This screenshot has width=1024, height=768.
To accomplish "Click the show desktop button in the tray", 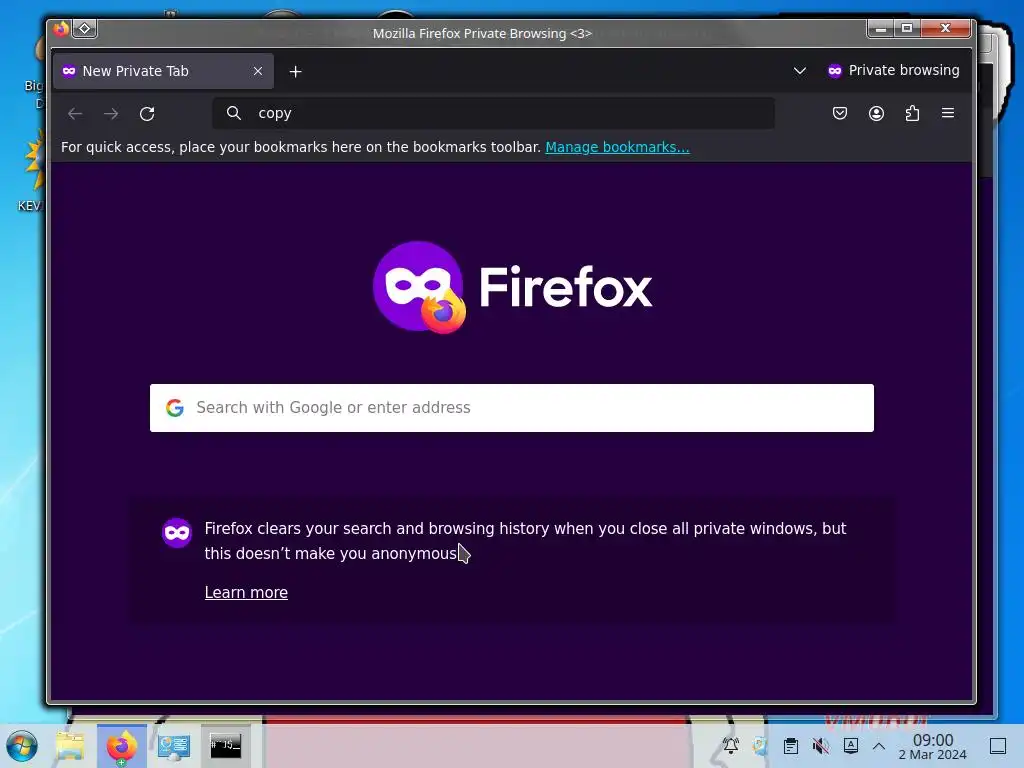I will (x=998, y=746).
